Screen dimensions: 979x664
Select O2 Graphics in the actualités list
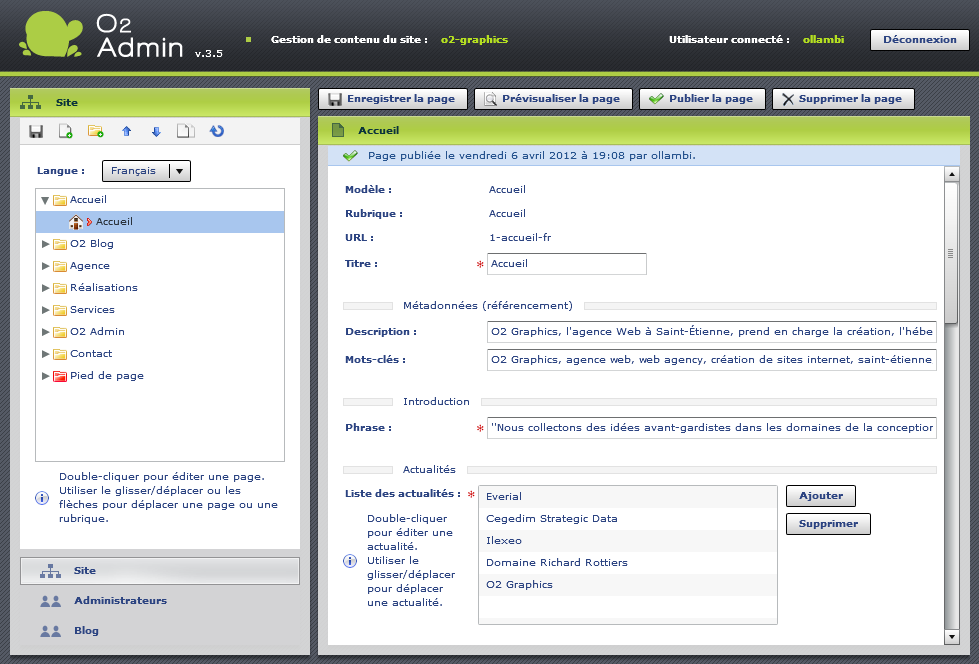point(627,585)
